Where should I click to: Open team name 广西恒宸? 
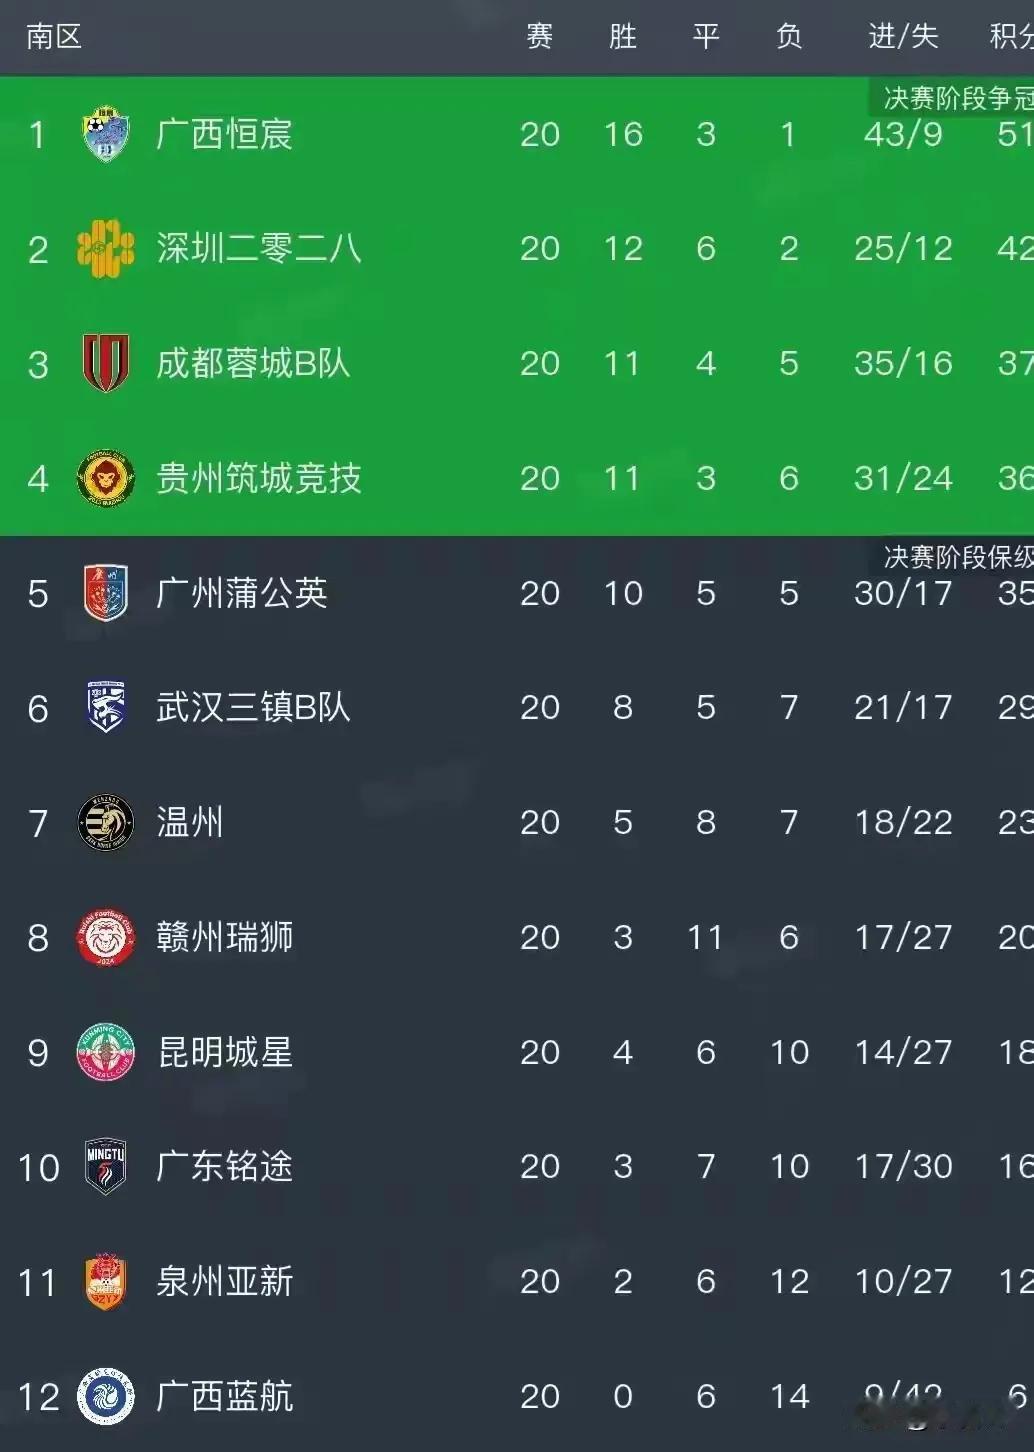(224, 134)
